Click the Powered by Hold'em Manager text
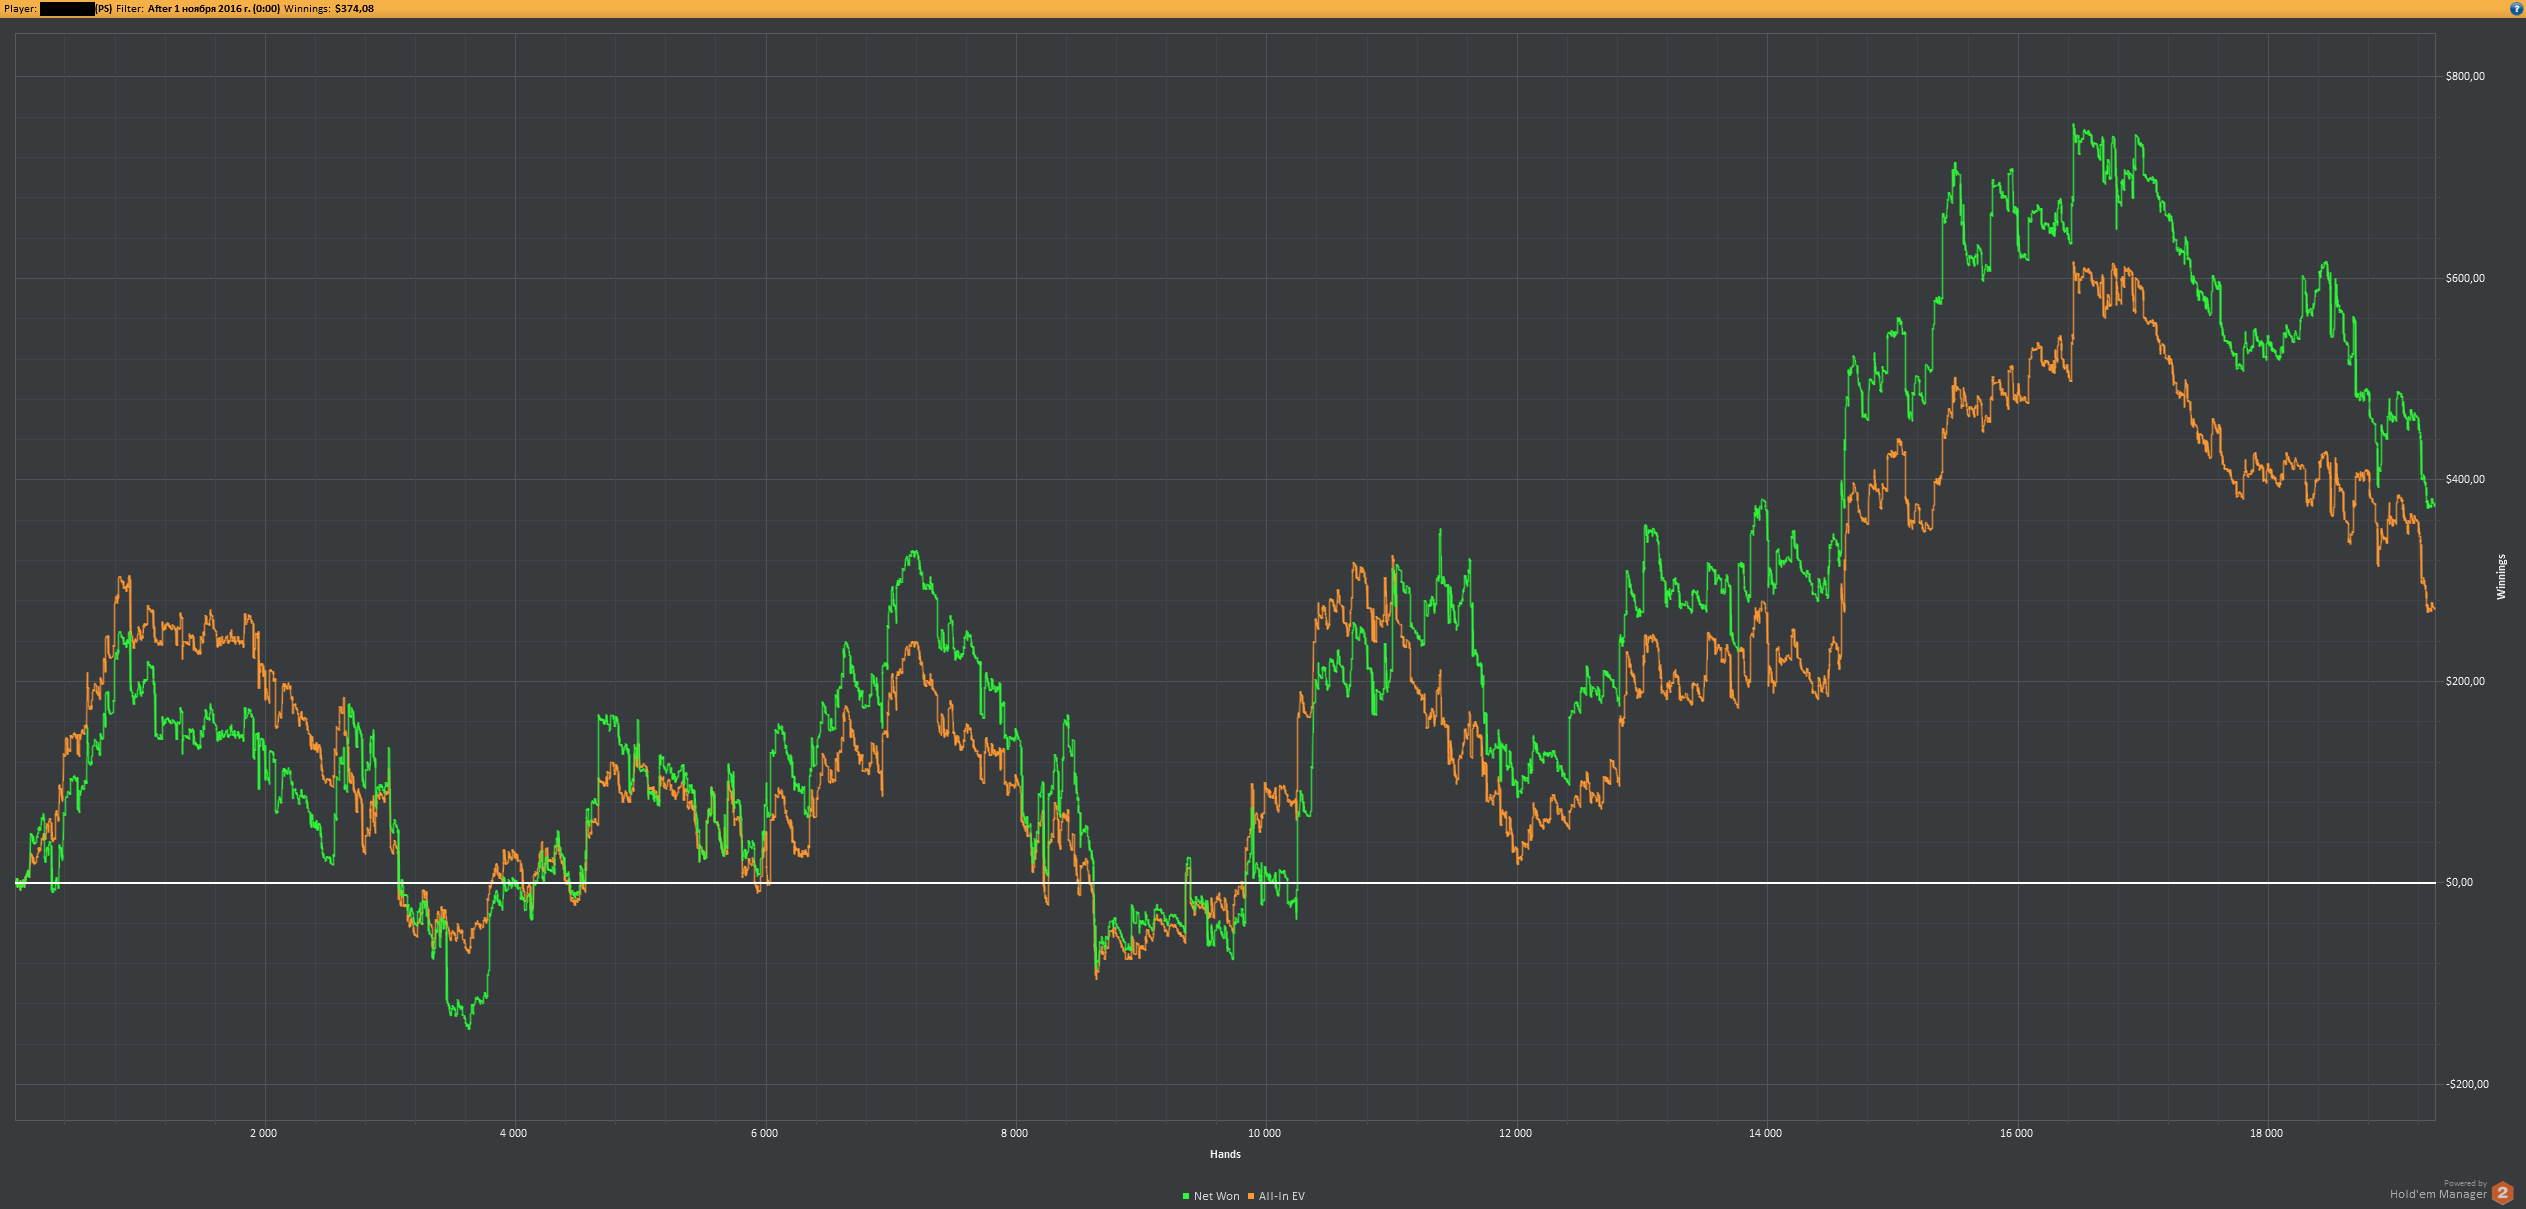 2438,1193
